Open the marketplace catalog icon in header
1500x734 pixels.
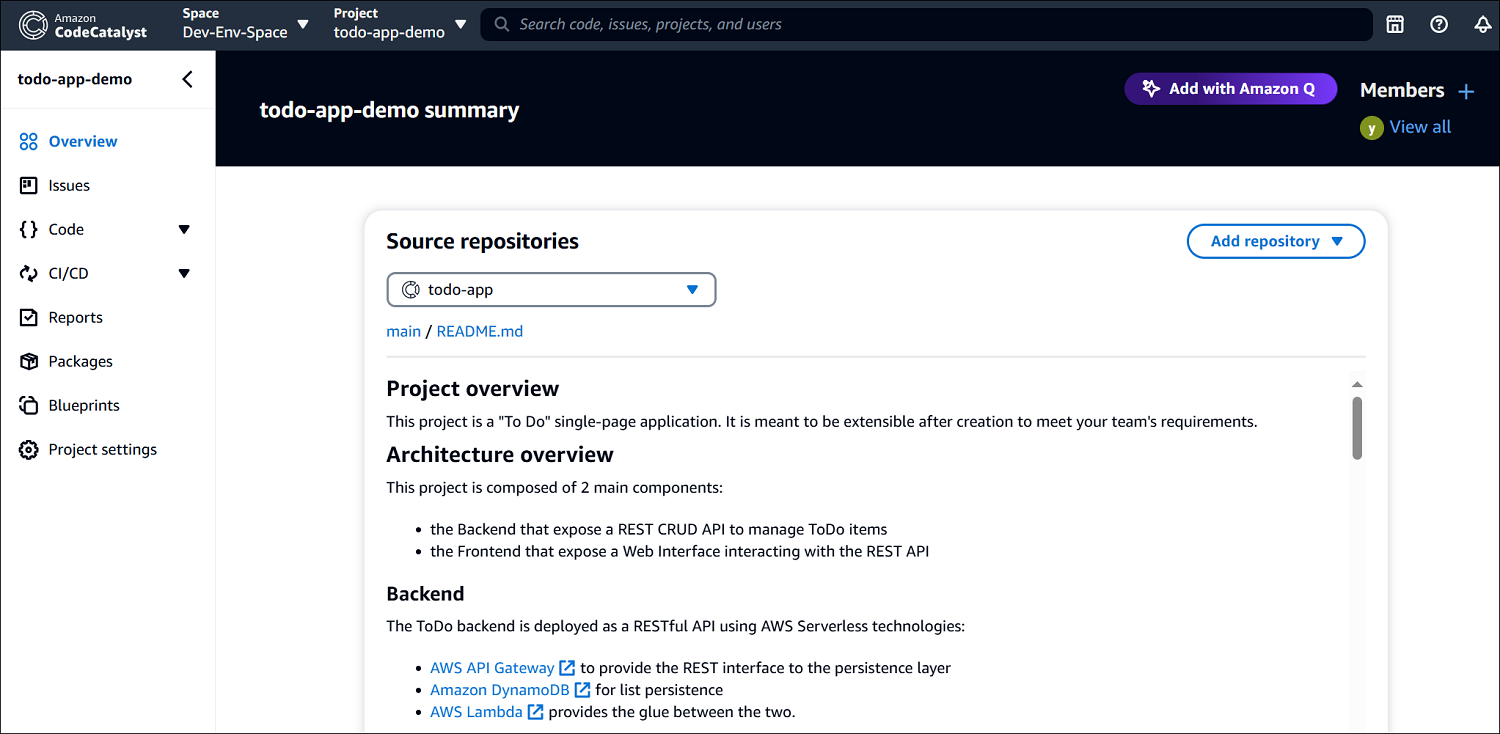pyautogui.click(x=1395, y=25)
